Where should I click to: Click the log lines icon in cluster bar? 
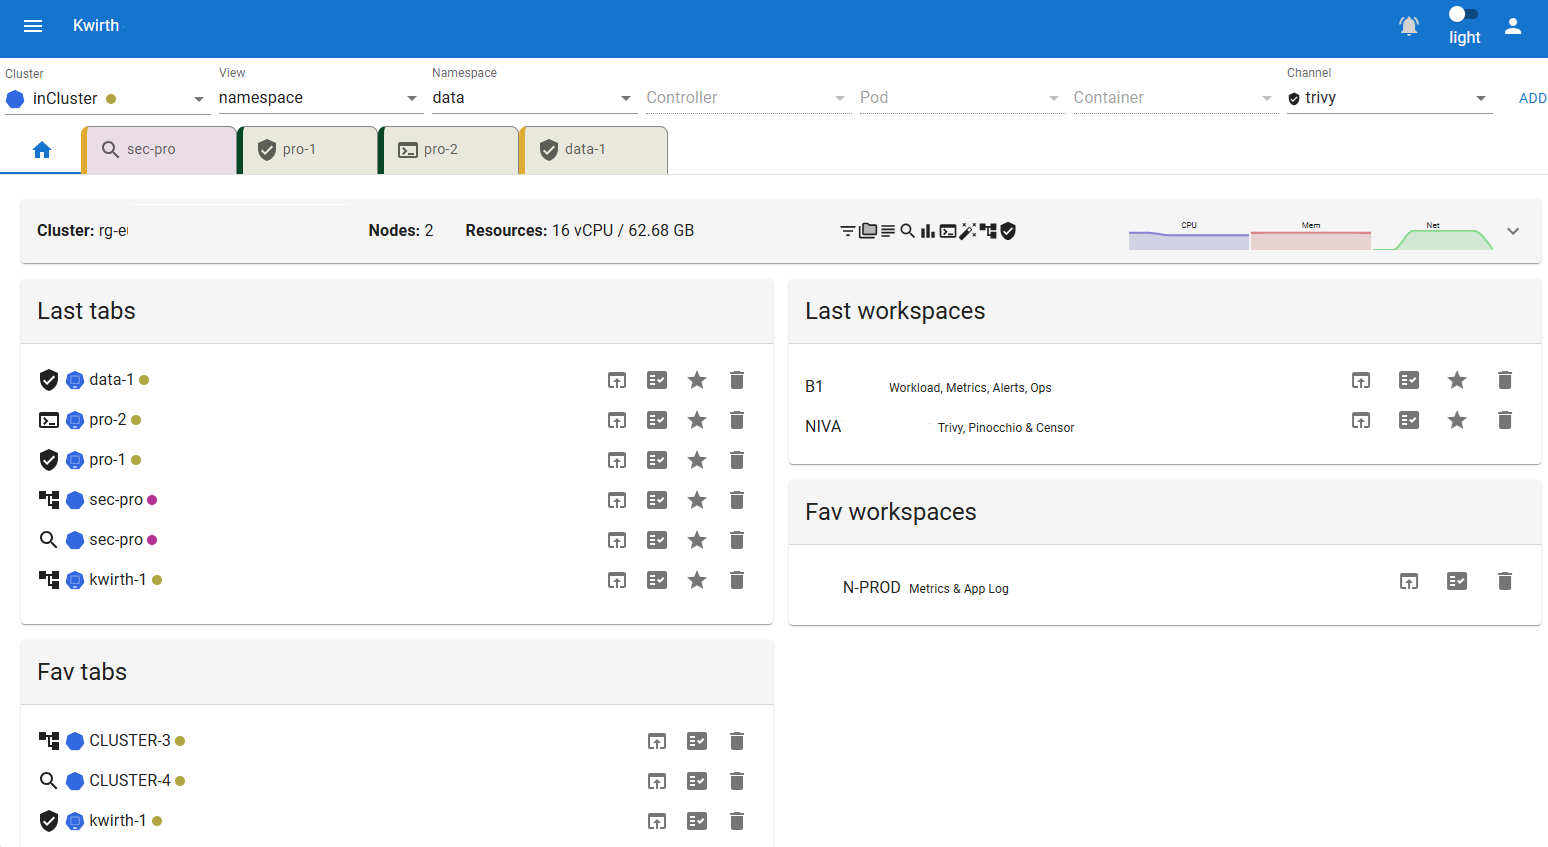888,231
